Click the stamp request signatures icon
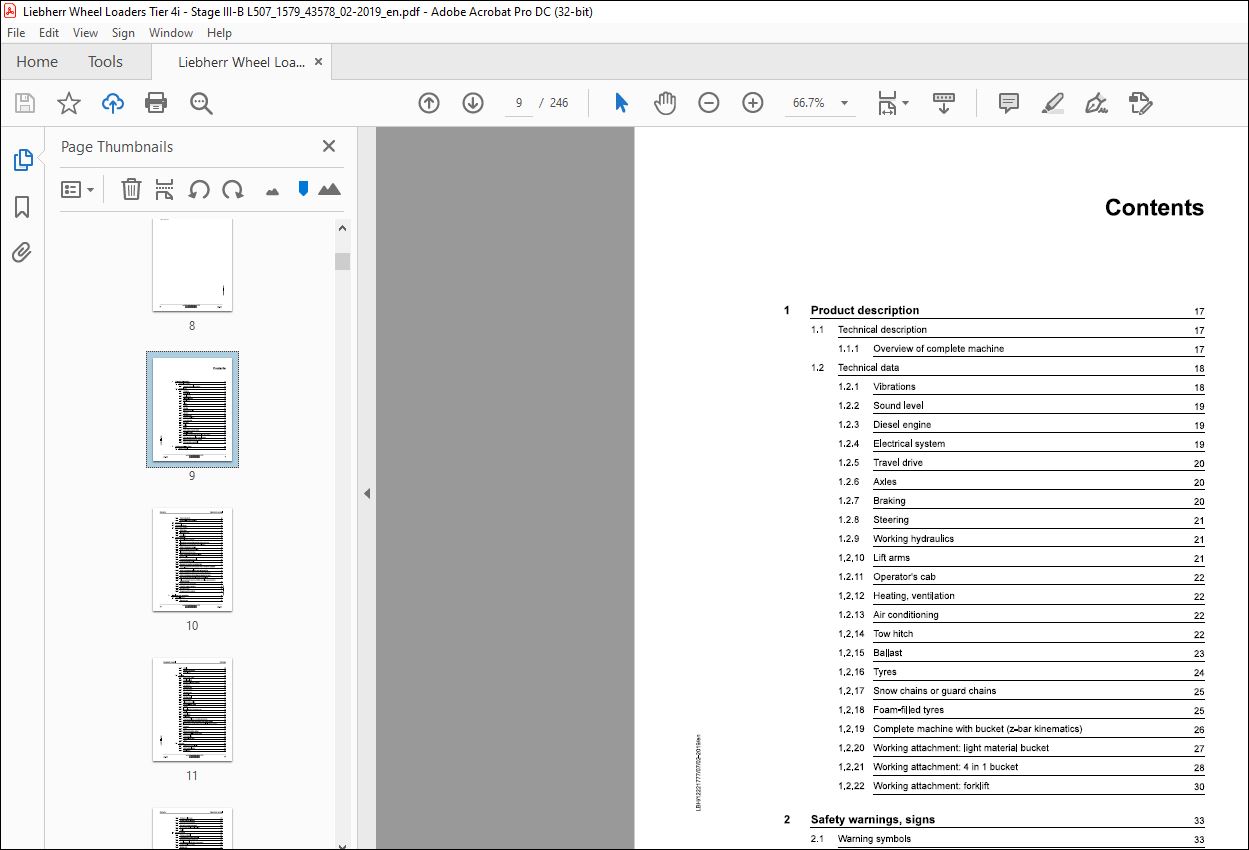1249x850 pixels. coord(1140,103)
